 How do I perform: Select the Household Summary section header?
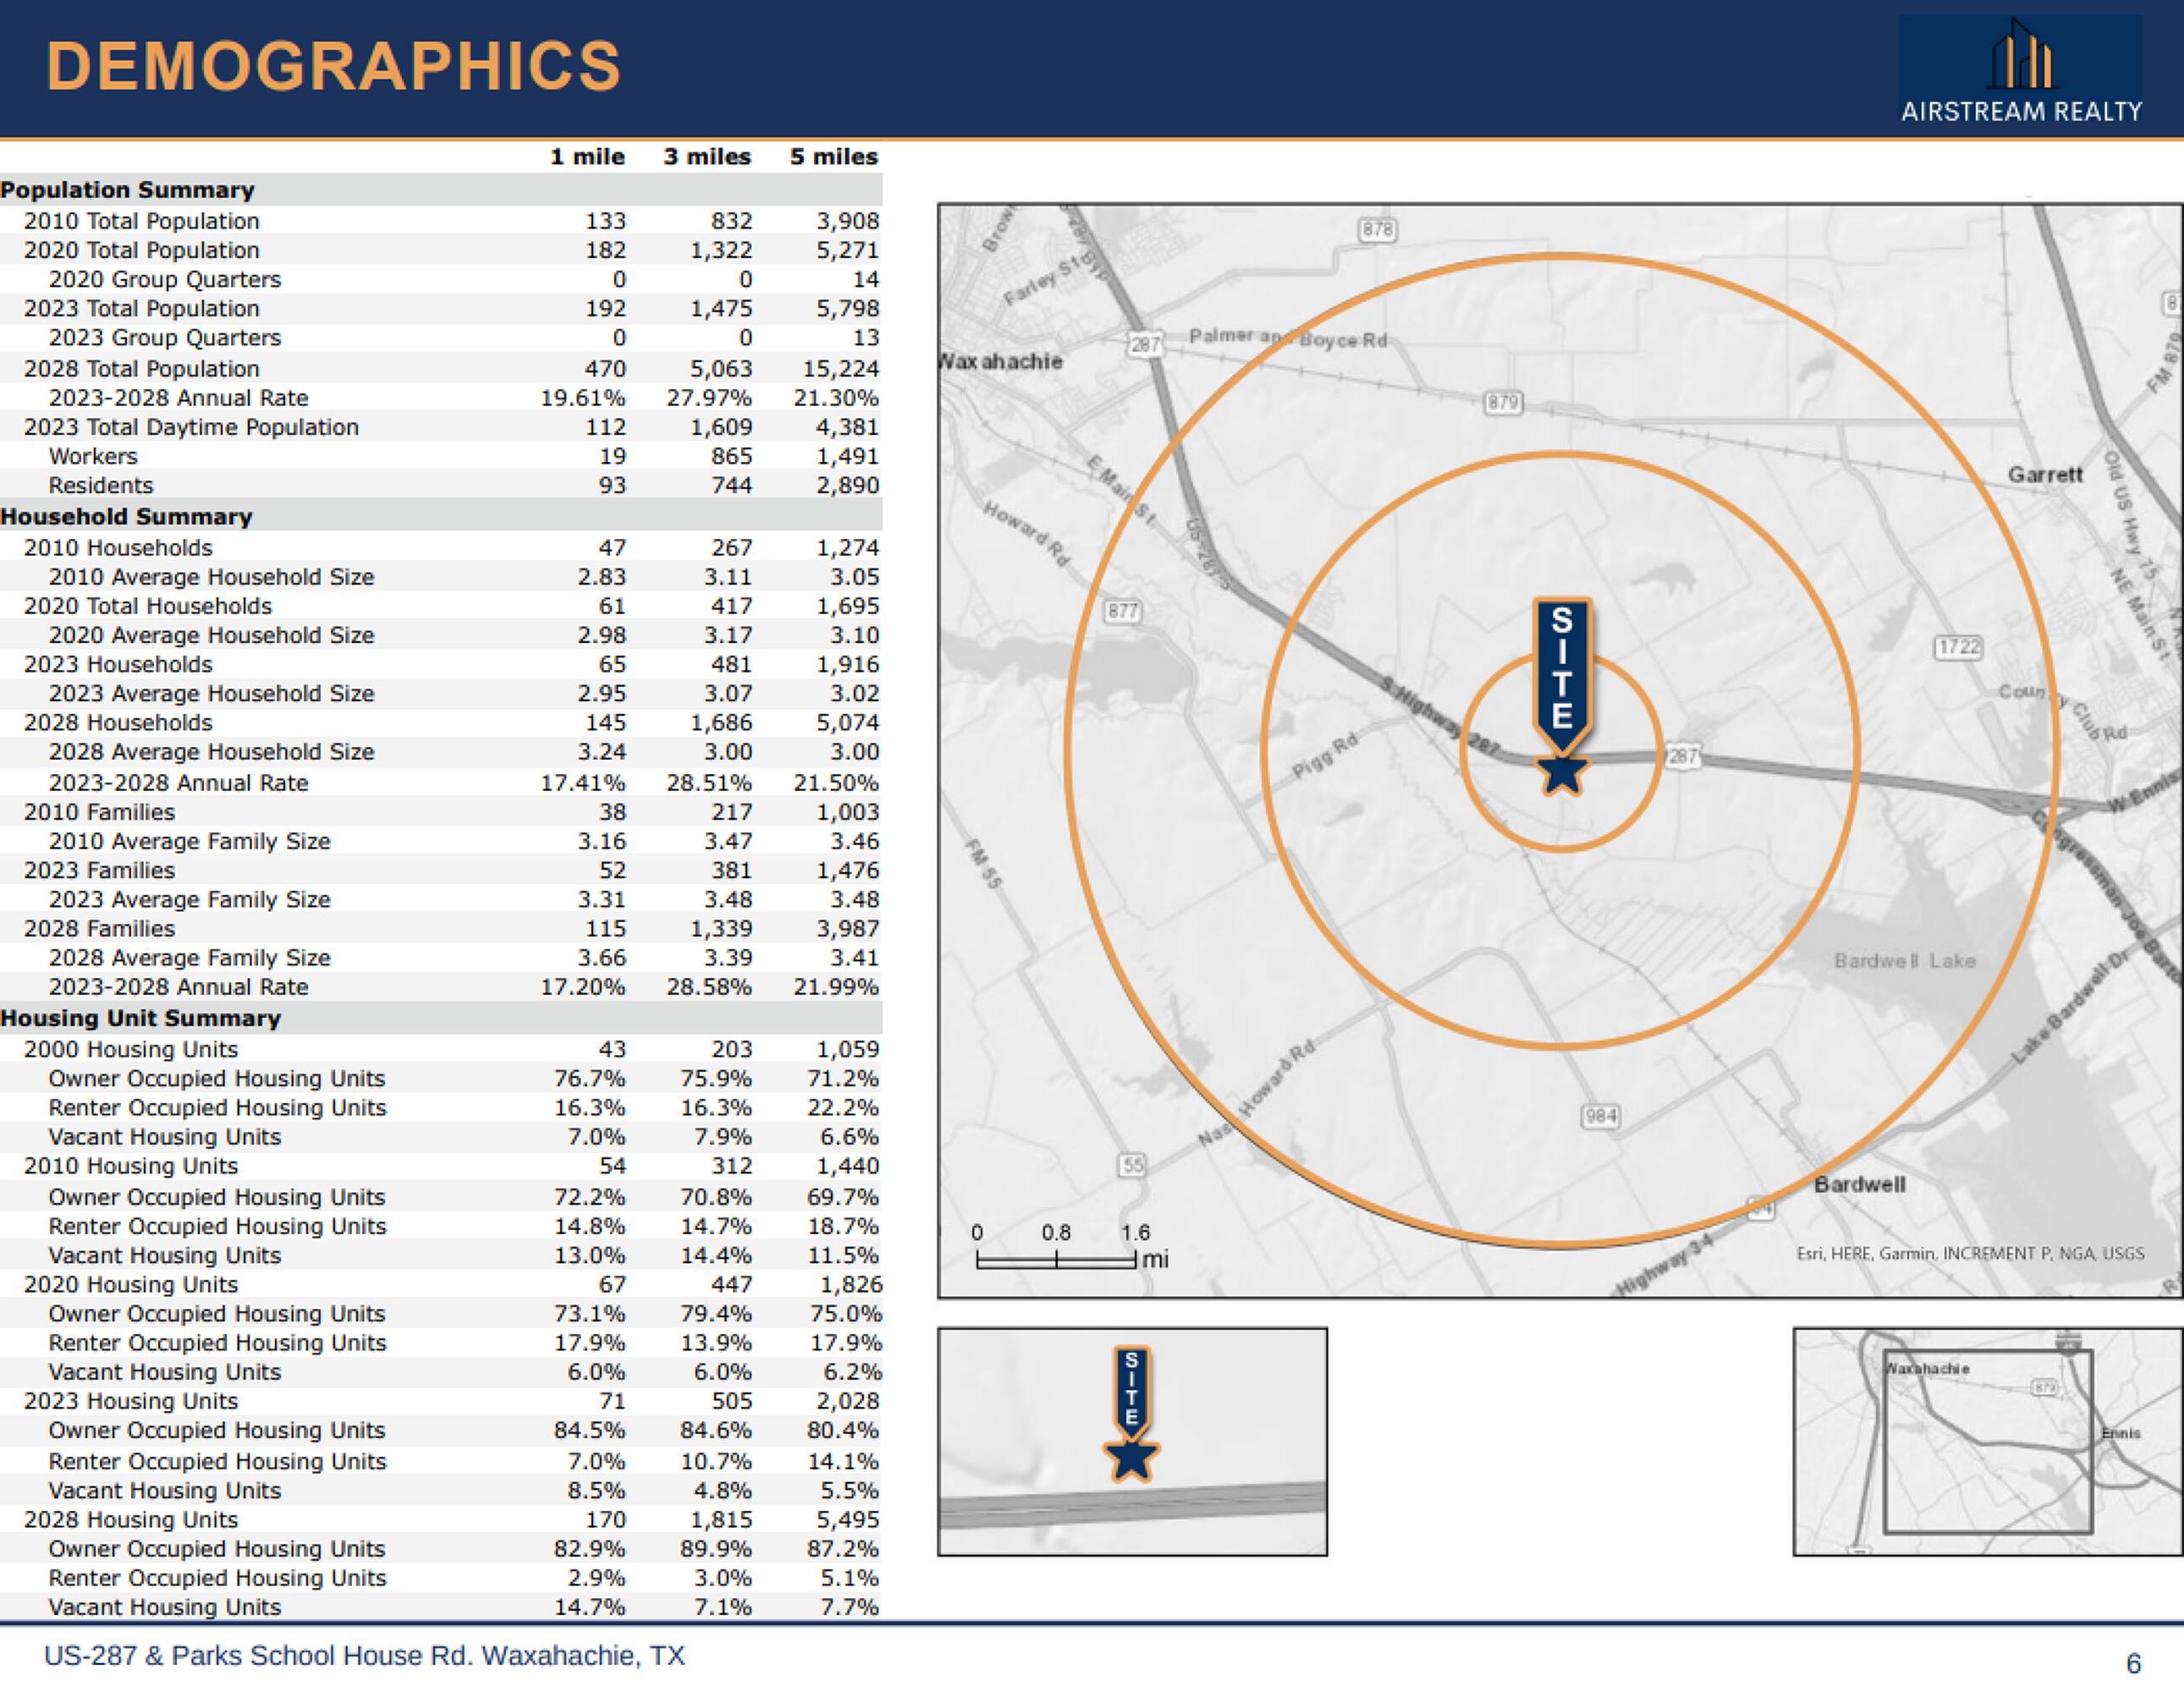coord(126,517)
